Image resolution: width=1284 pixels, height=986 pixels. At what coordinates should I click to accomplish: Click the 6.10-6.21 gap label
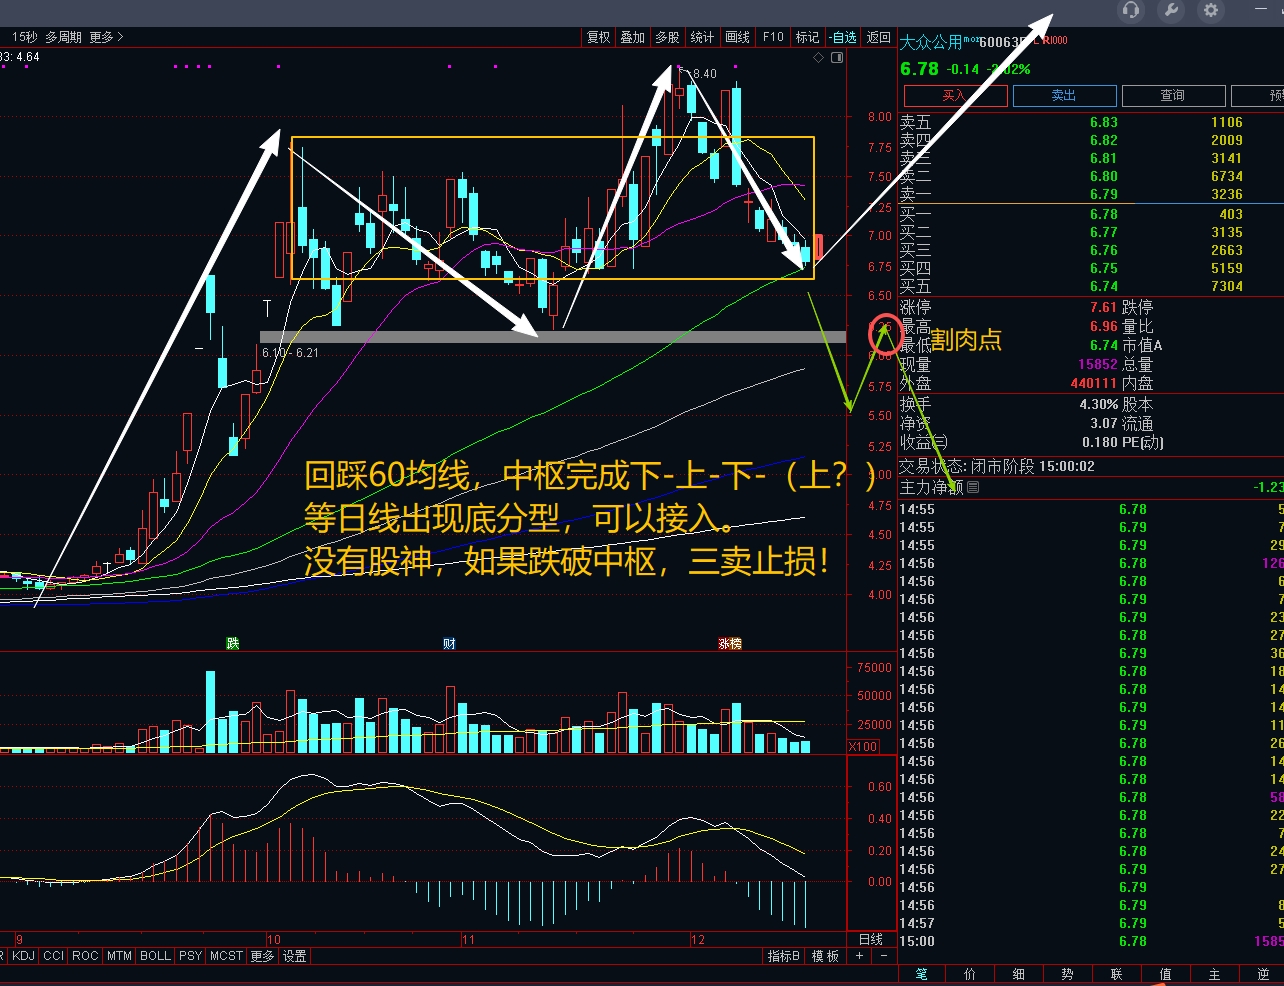coord(290,352)
